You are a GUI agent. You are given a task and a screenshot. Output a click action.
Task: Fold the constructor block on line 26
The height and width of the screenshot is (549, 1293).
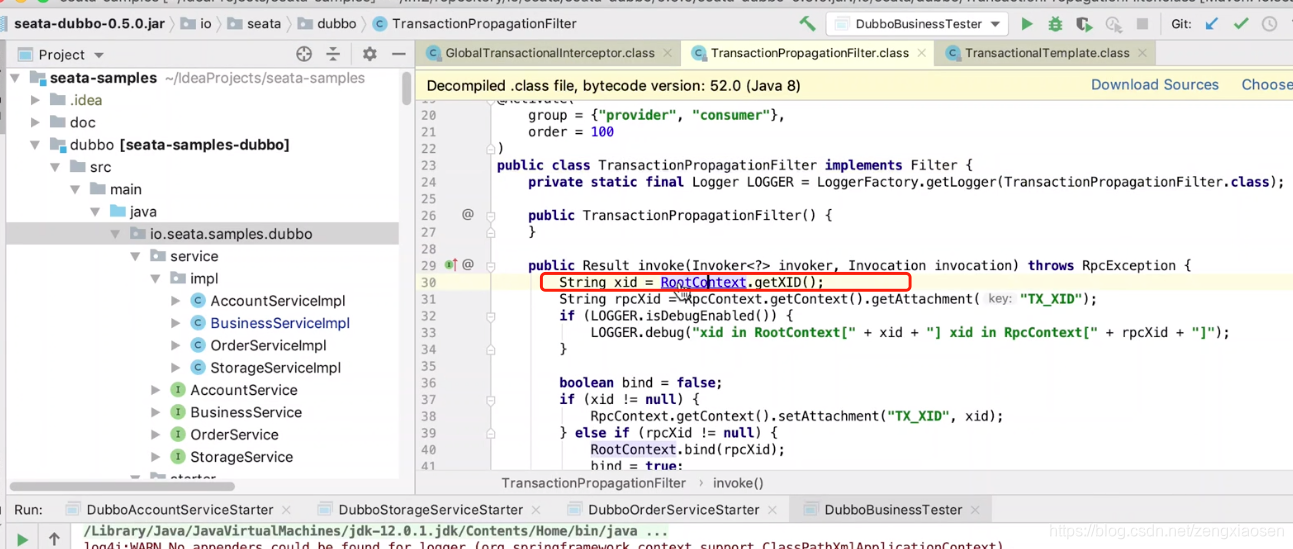pos(493,215)
